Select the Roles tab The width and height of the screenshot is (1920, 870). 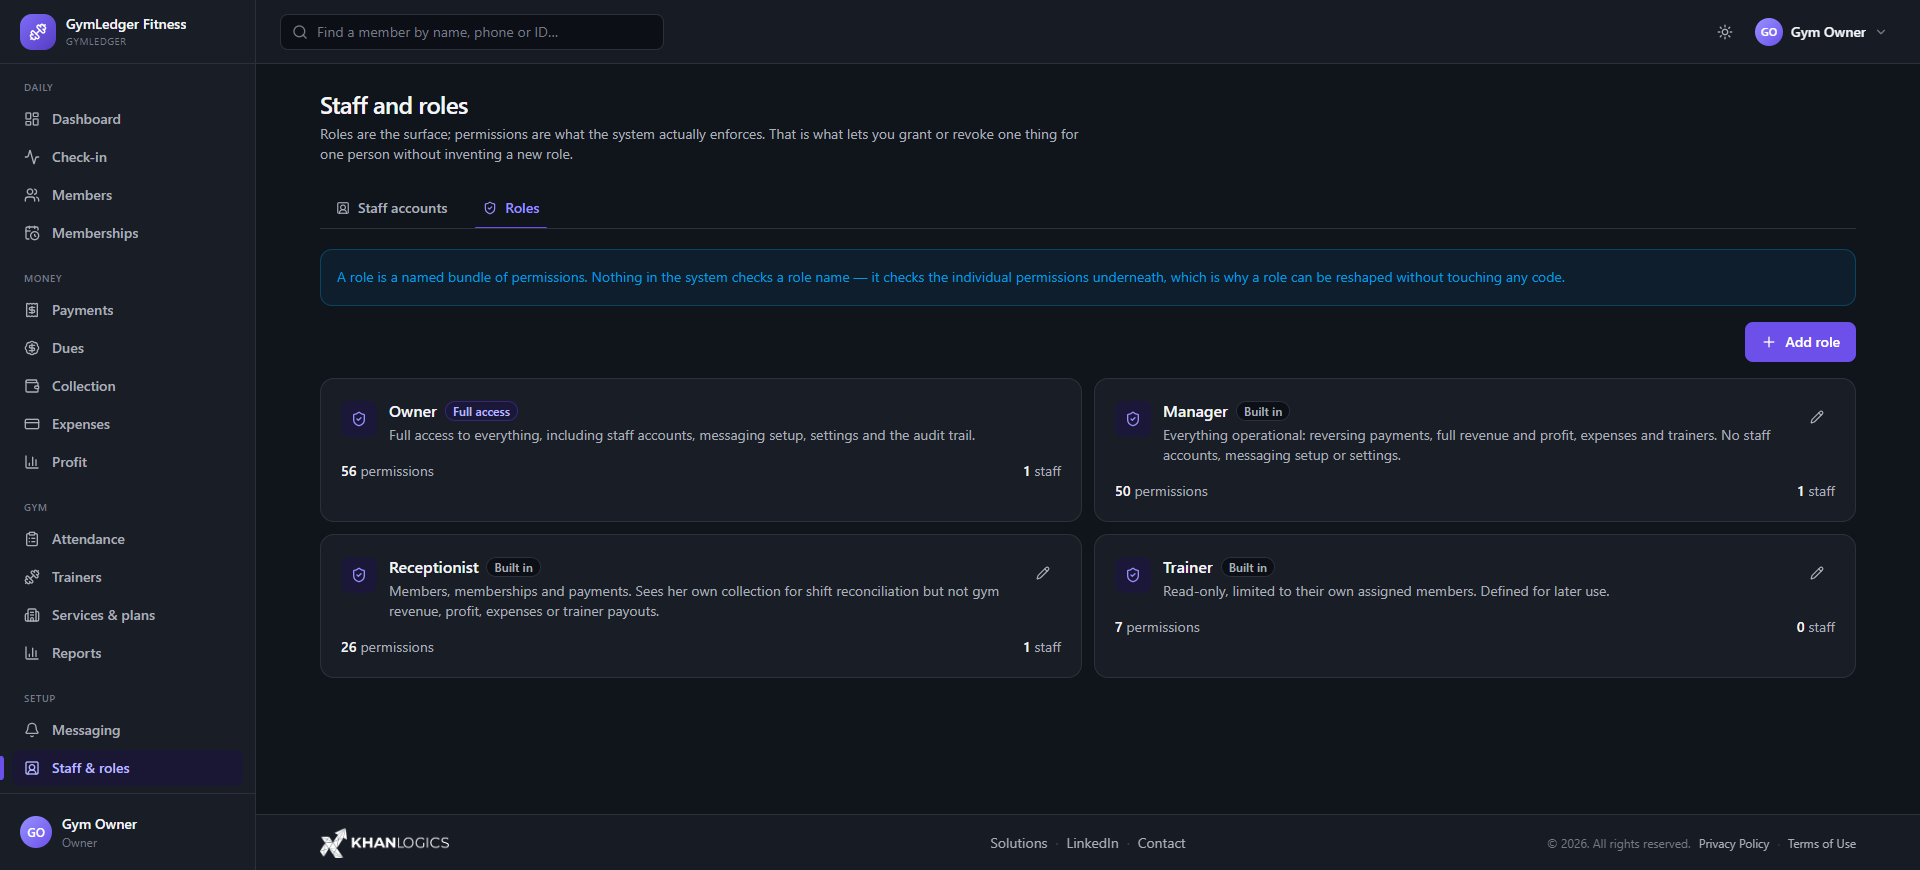point(511,208)
